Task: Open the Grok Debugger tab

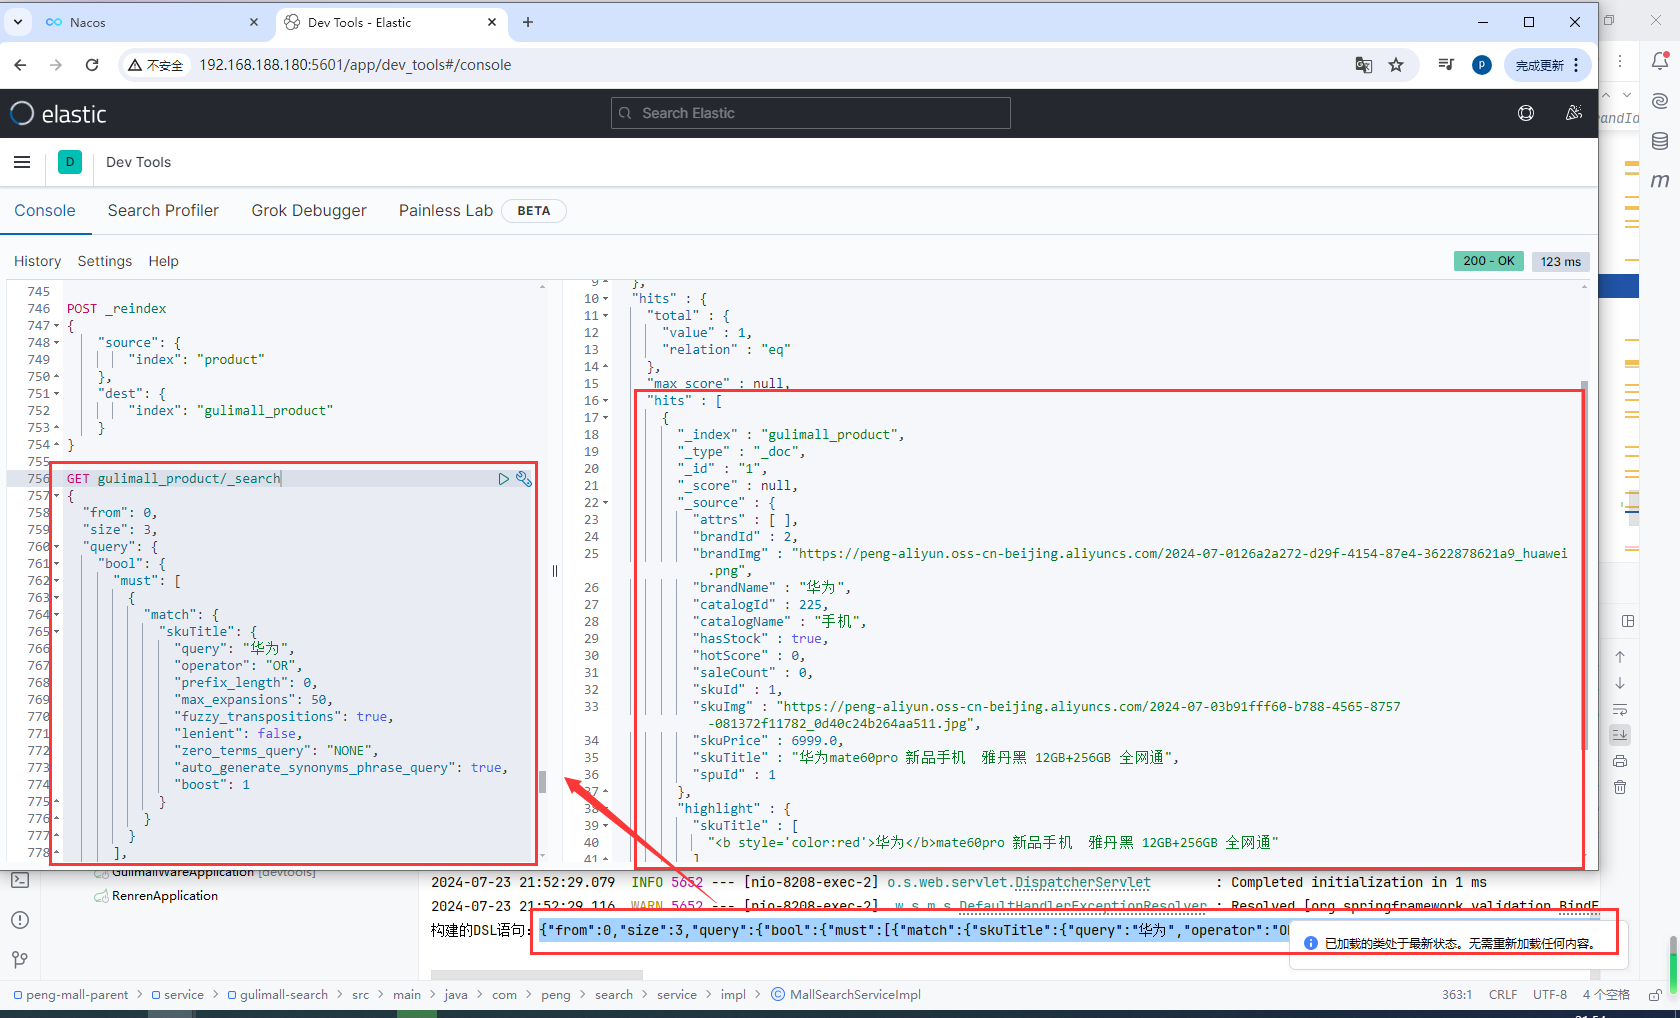Action: coord(309,211)
